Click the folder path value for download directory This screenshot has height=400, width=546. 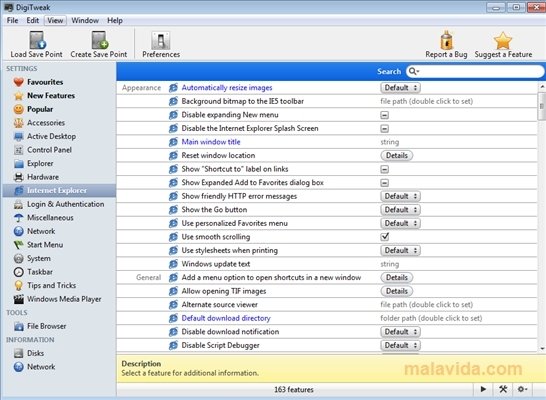pyautogui.click(x=431, y=318)
